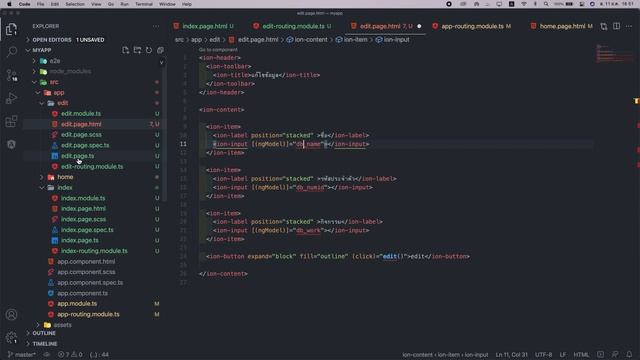Screen dimensions: 640x360
Task: Expand the assets folder
Action: (62, 325)
